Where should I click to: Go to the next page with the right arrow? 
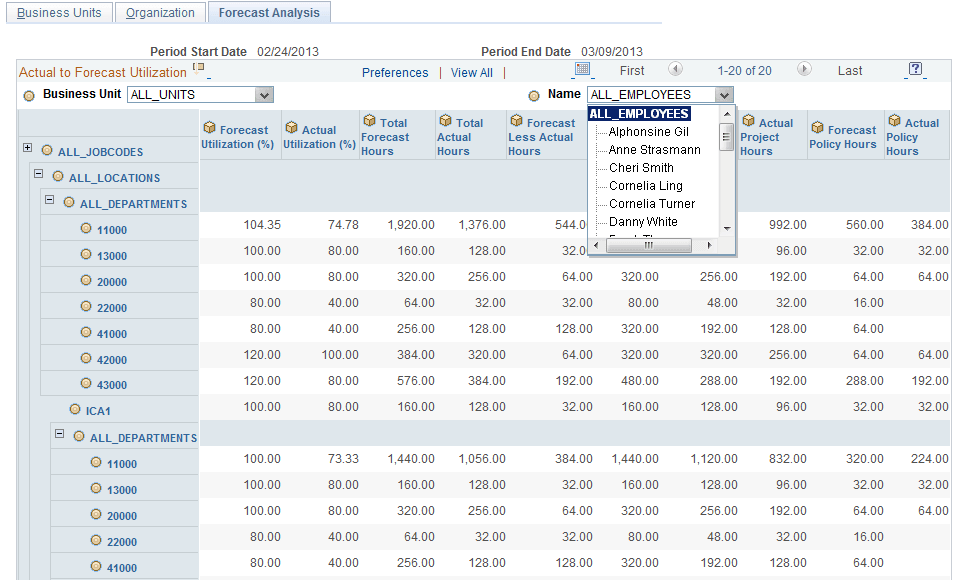(x=804, y=70)
